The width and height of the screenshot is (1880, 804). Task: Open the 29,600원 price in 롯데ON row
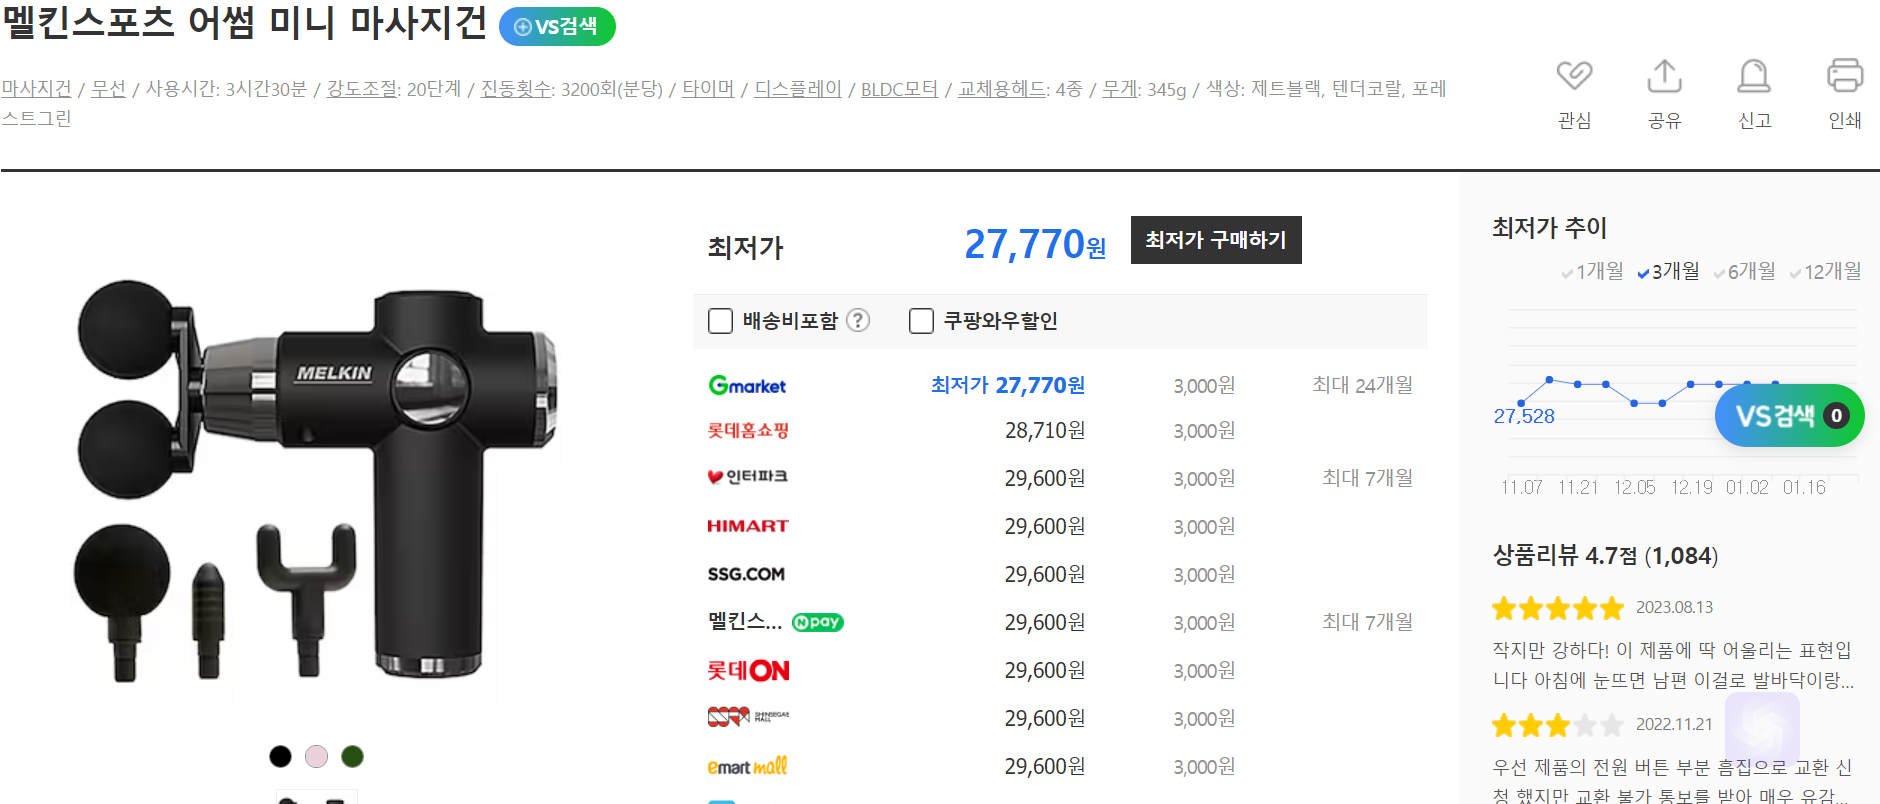[x=1045, y=670]
